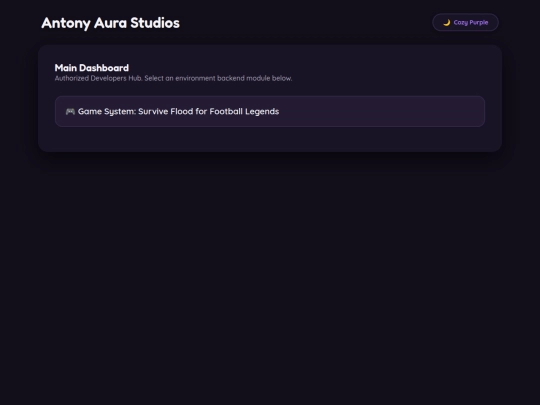540x405 pixels.
Task: Click the game controller icon
Action: click(x=70, y=111)
